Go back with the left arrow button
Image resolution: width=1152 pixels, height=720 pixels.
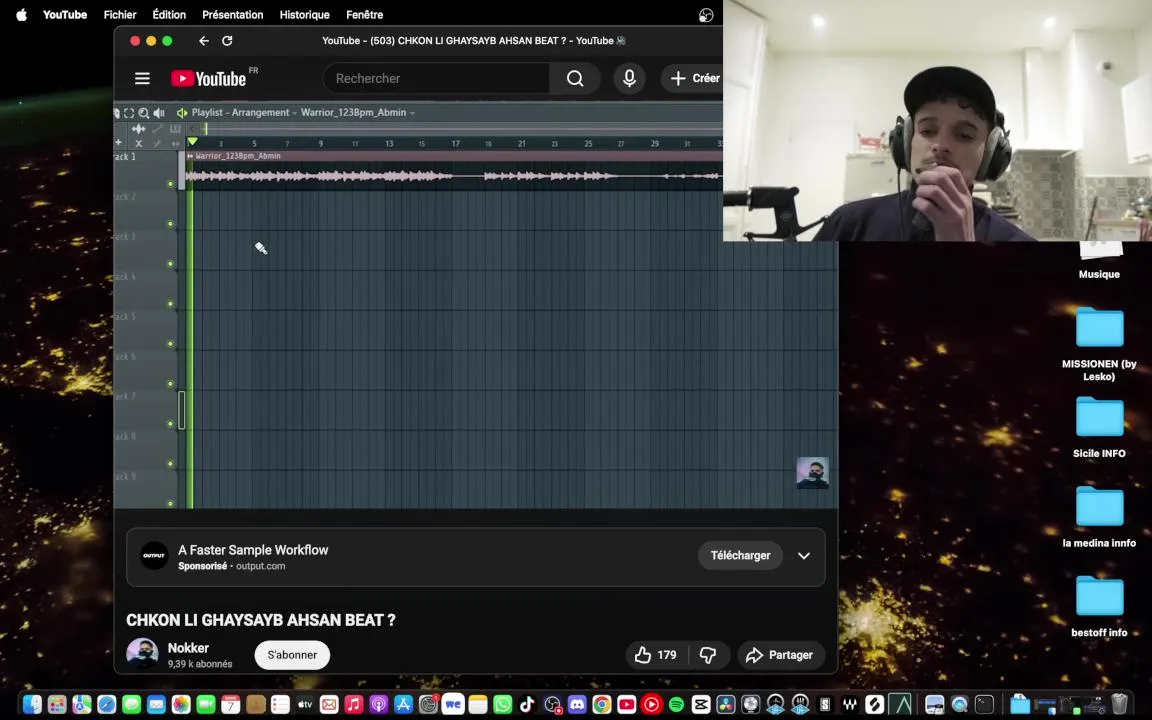click(x=204, y=40)
